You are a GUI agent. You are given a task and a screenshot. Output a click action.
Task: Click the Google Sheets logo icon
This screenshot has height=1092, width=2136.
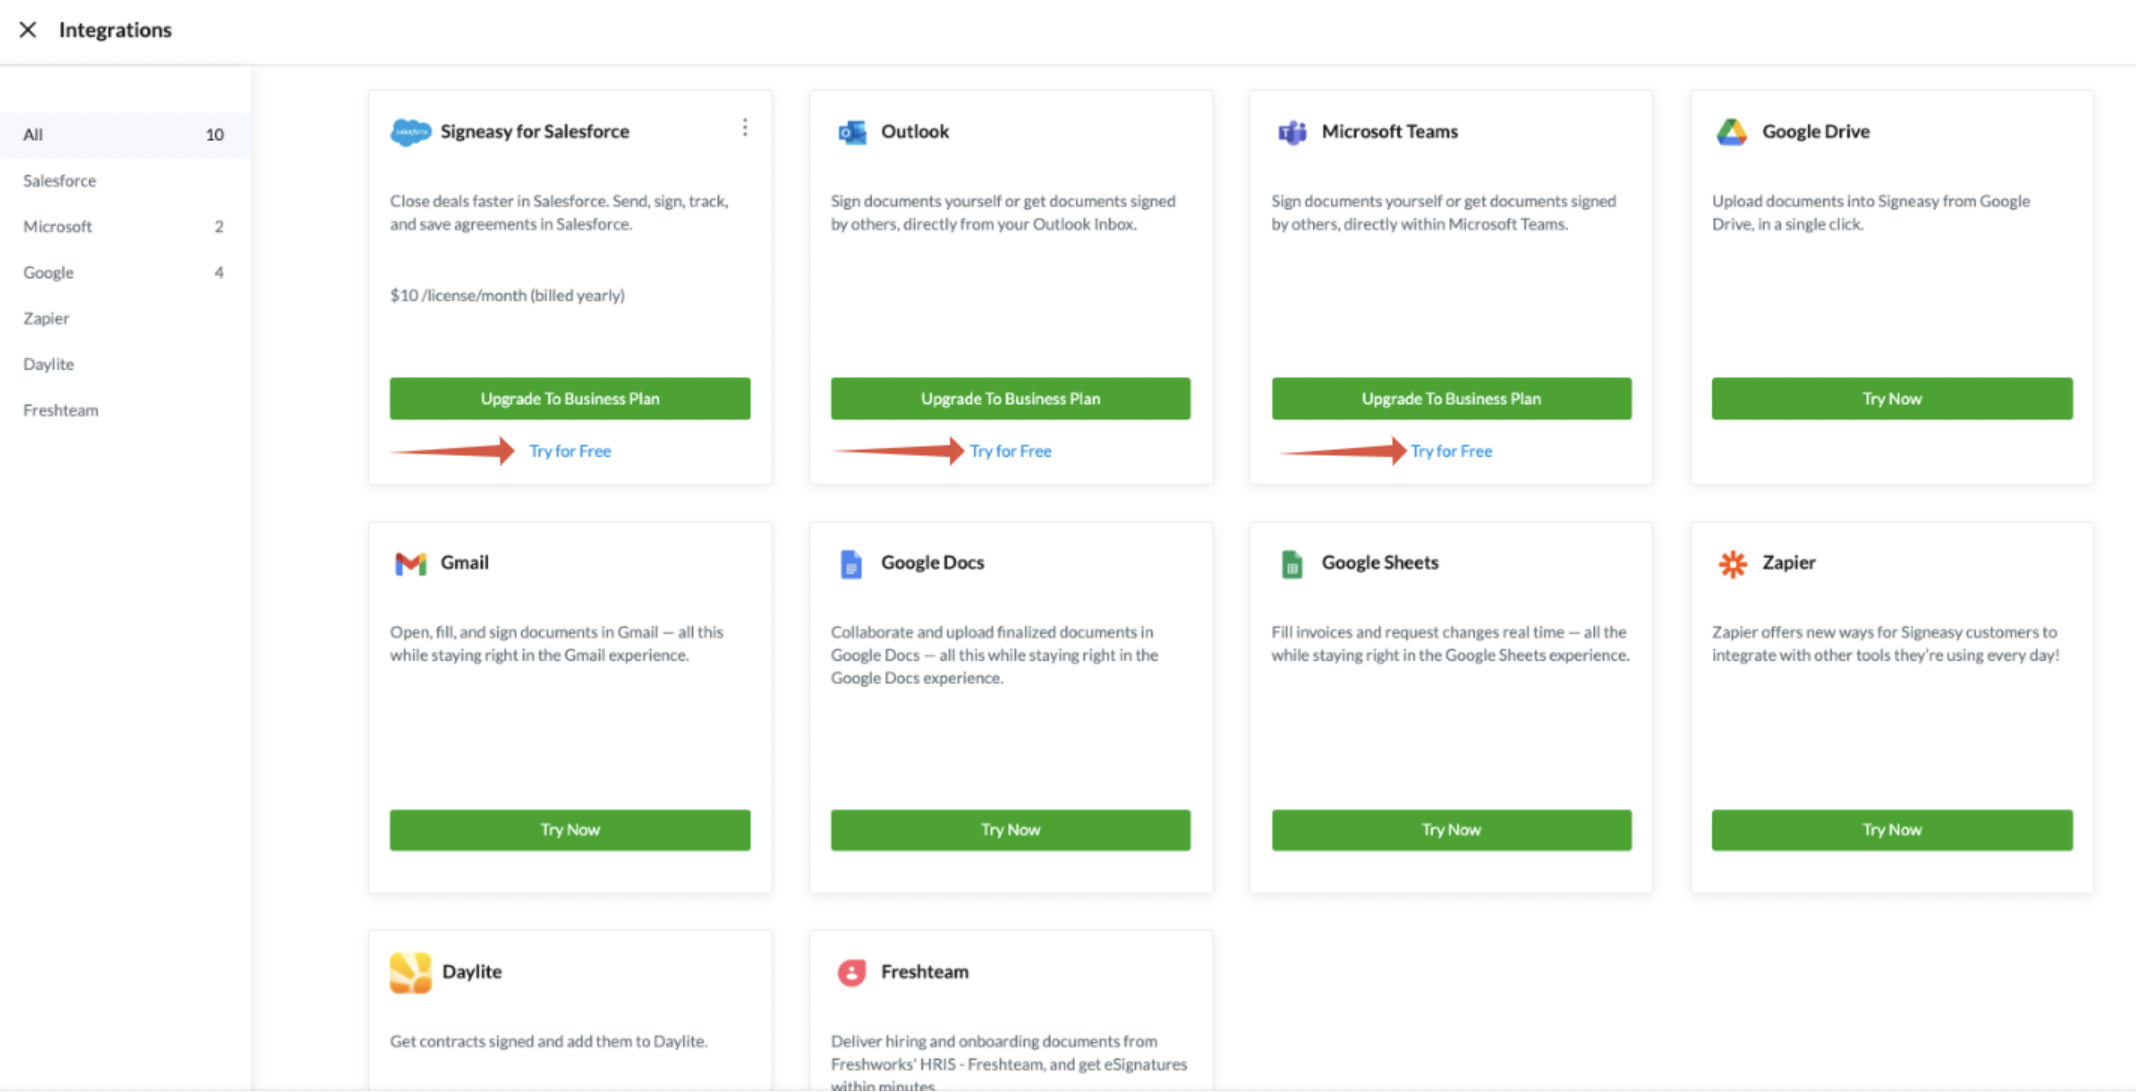1292,564
